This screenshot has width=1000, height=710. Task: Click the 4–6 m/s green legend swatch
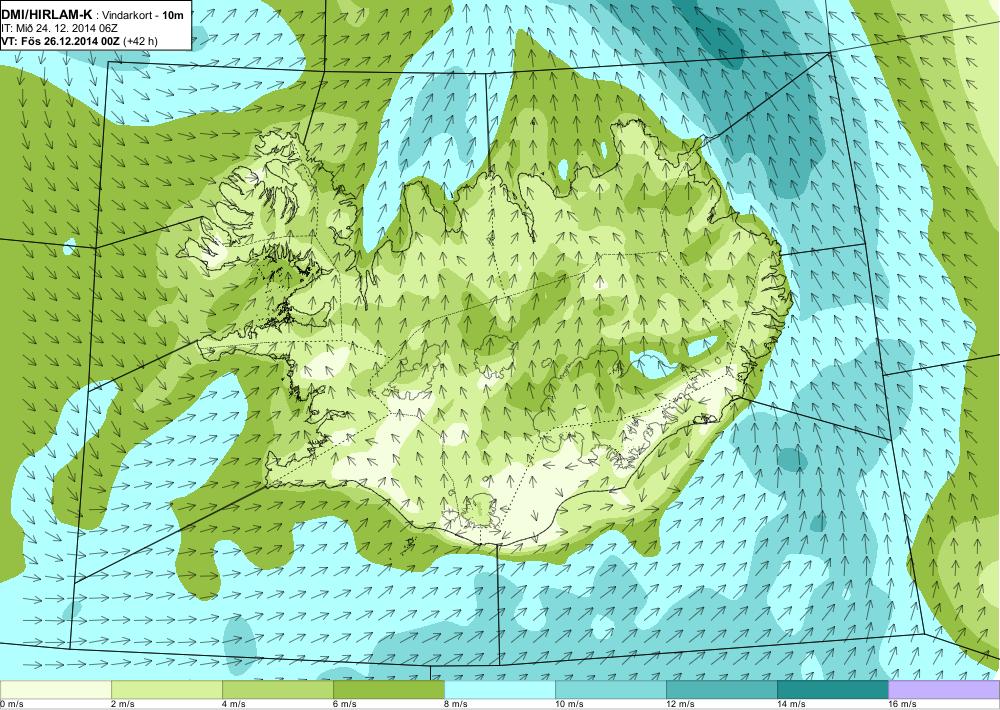(278, 690)
